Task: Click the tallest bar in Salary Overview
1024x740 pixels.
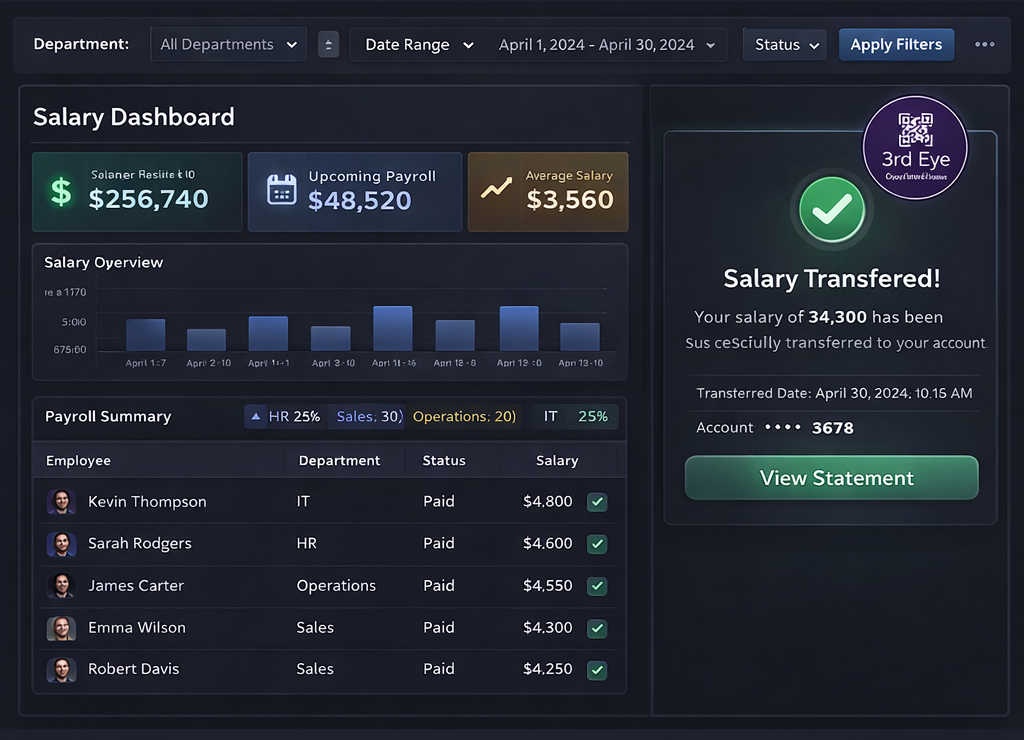Action: tap(393, 328)
